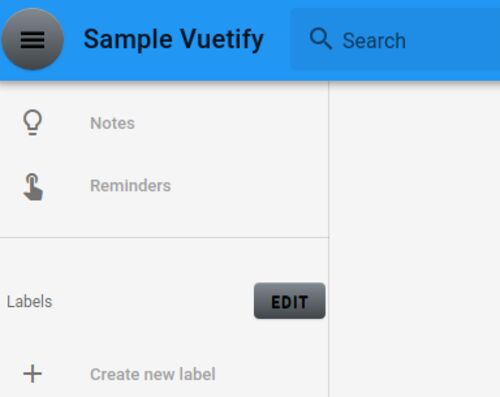500x397 pixels.
Task: Click blue toolbar gap between title and search
Action: point(278,40)
